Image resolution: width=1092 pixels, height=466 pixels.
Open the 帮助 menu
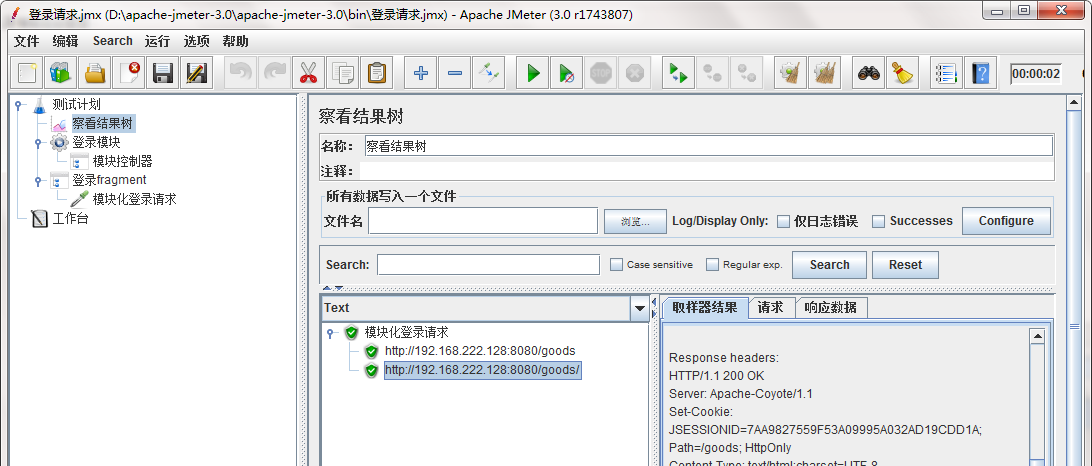pos(235,41)
